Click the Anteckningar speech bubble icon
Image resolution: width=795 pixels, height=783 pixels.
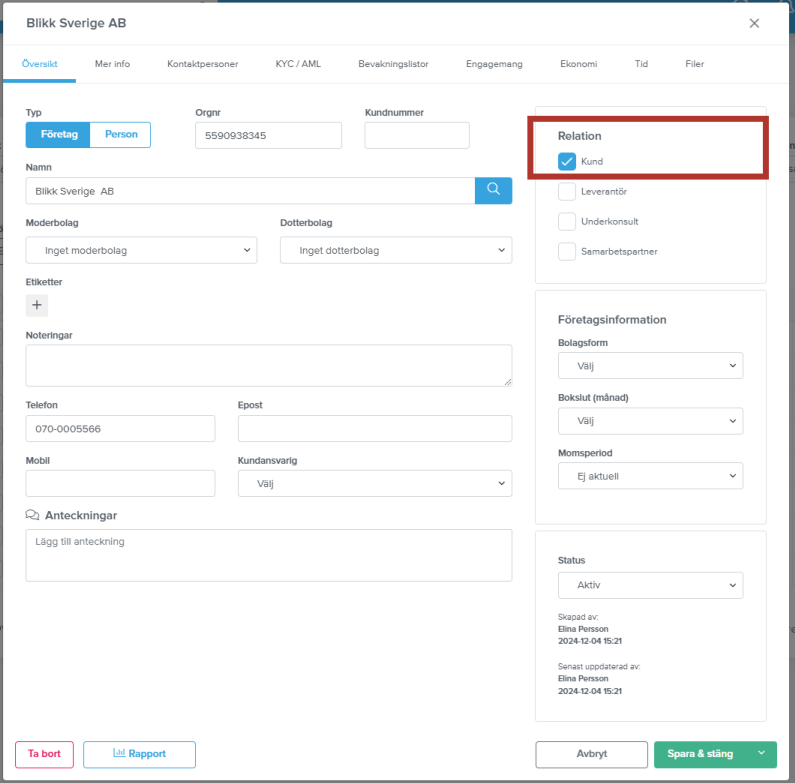[32, 515]
